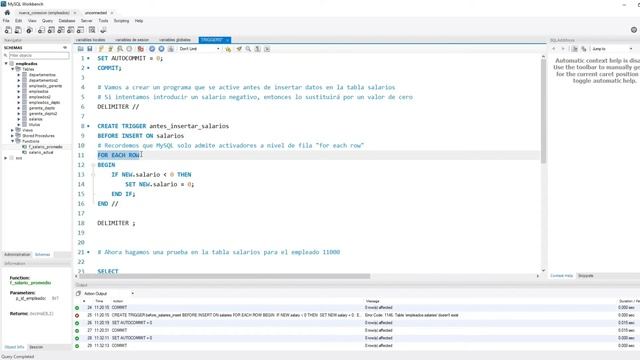This screenshot has height=360, width=640.
Task: Collapse the Functions folder
Action: point(13,141)
